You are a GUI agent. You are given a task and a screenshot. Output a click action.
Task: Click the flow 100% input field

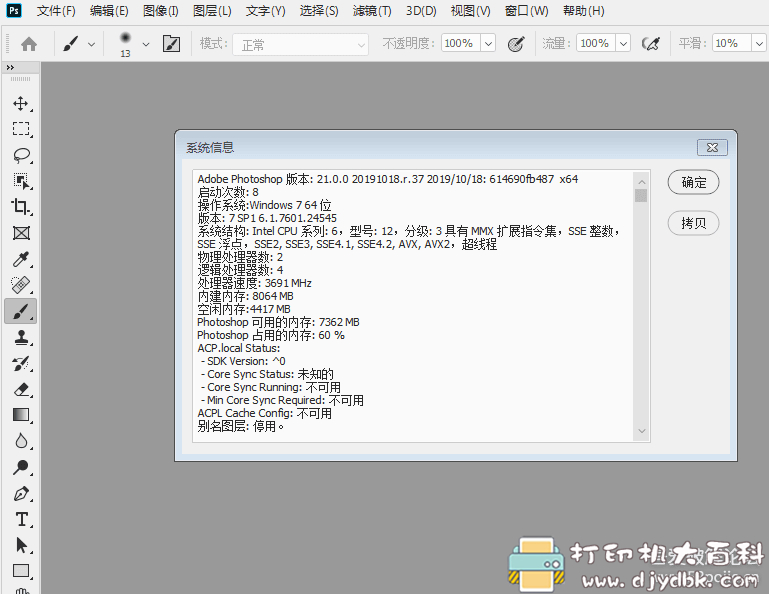(x=595, y=43)
